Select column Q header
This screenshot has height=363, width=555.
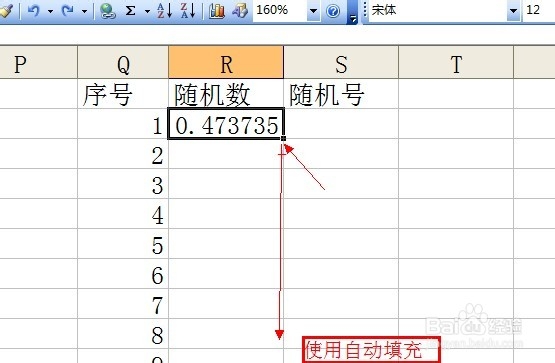coord(123,62)
